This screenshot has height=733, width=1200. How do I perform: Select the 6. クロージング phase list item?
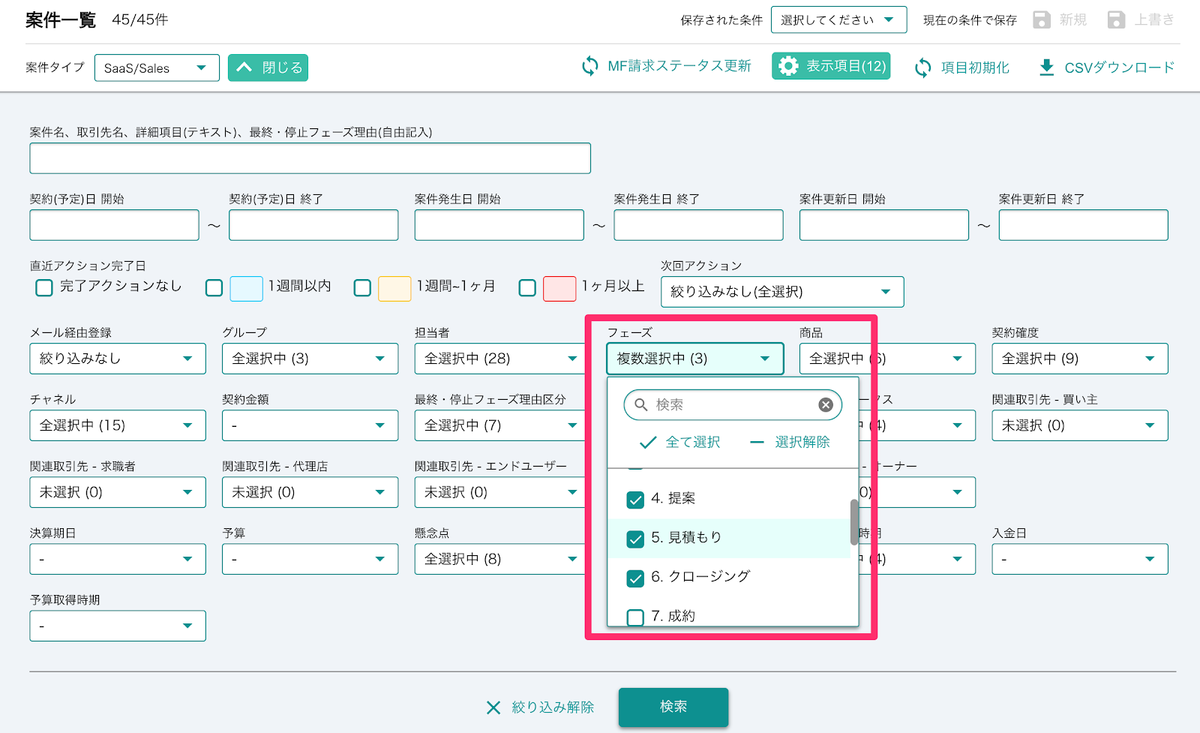(x=700, y=577)
